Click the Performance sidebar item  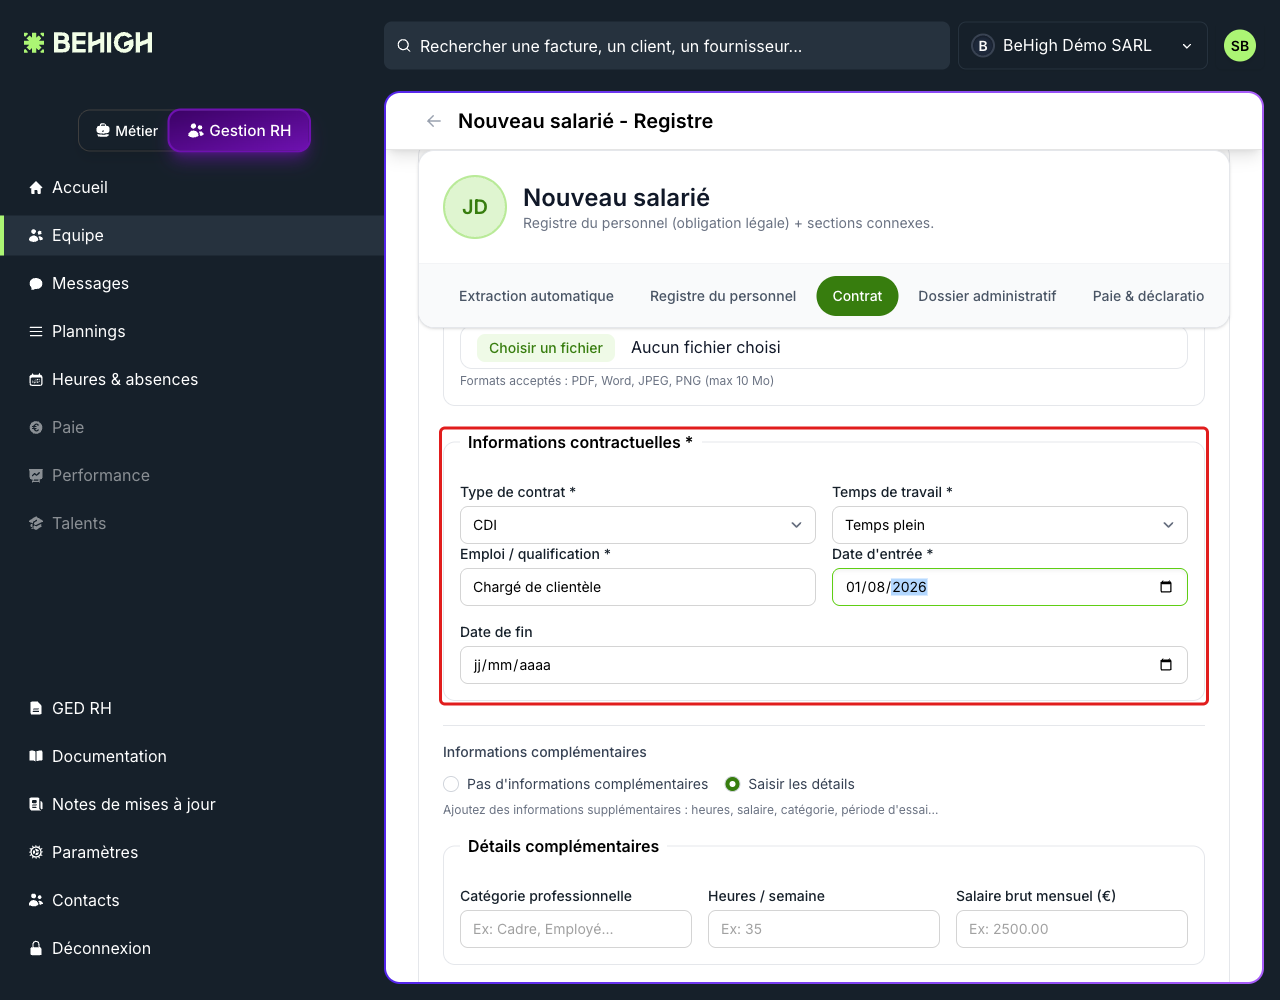(192, 475)
